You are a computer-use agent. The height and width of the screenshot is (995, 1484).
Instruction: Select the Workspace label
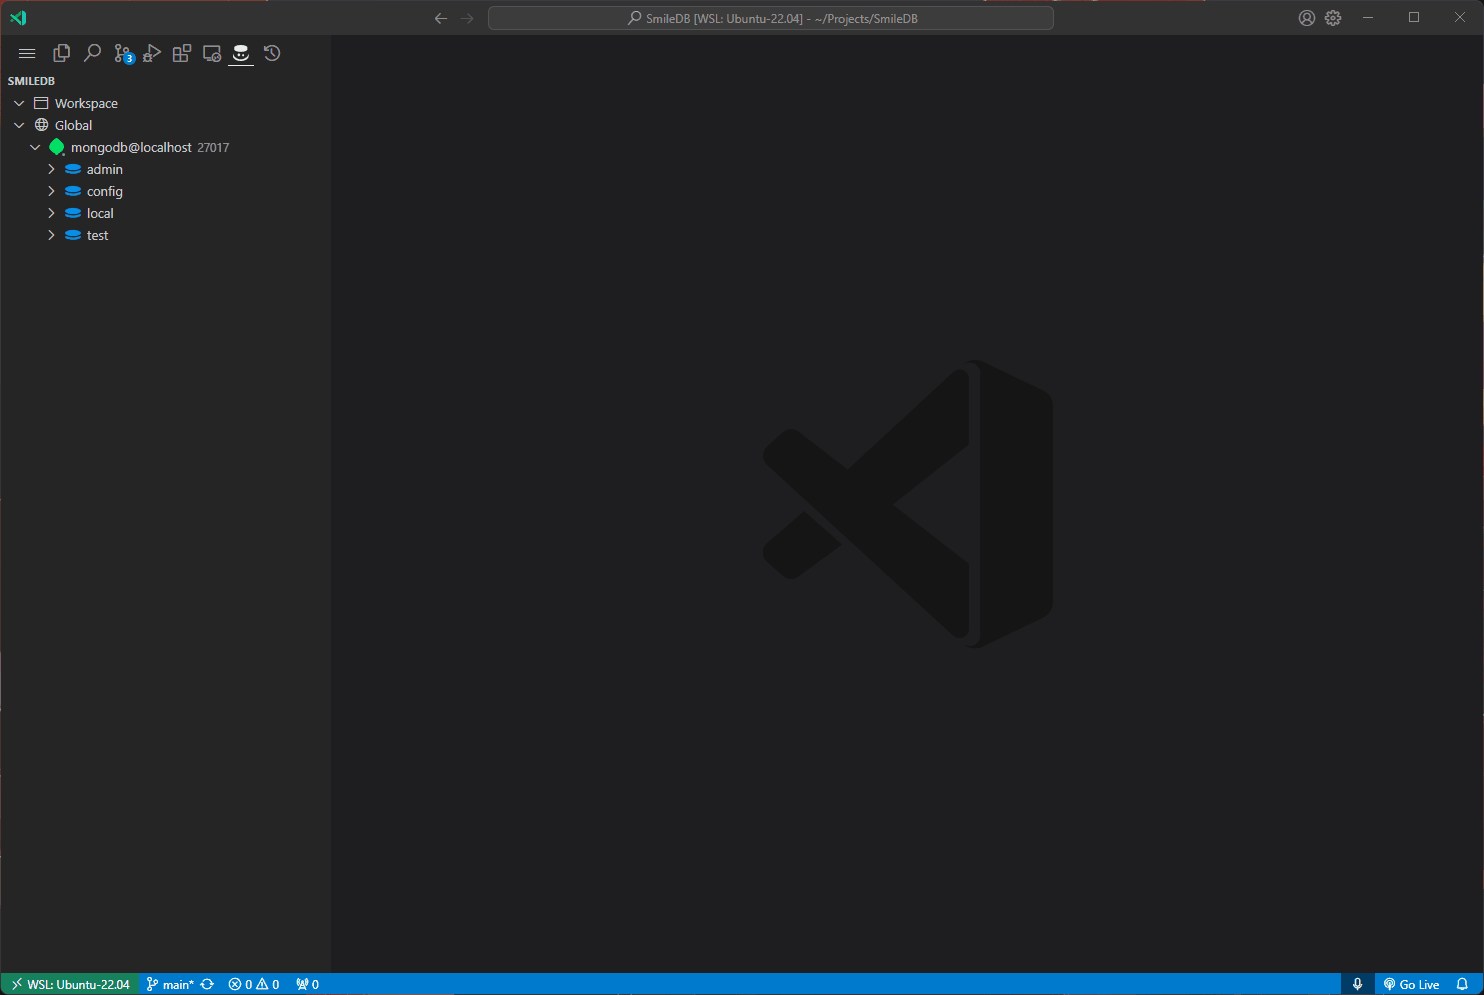tap(86, 103)
